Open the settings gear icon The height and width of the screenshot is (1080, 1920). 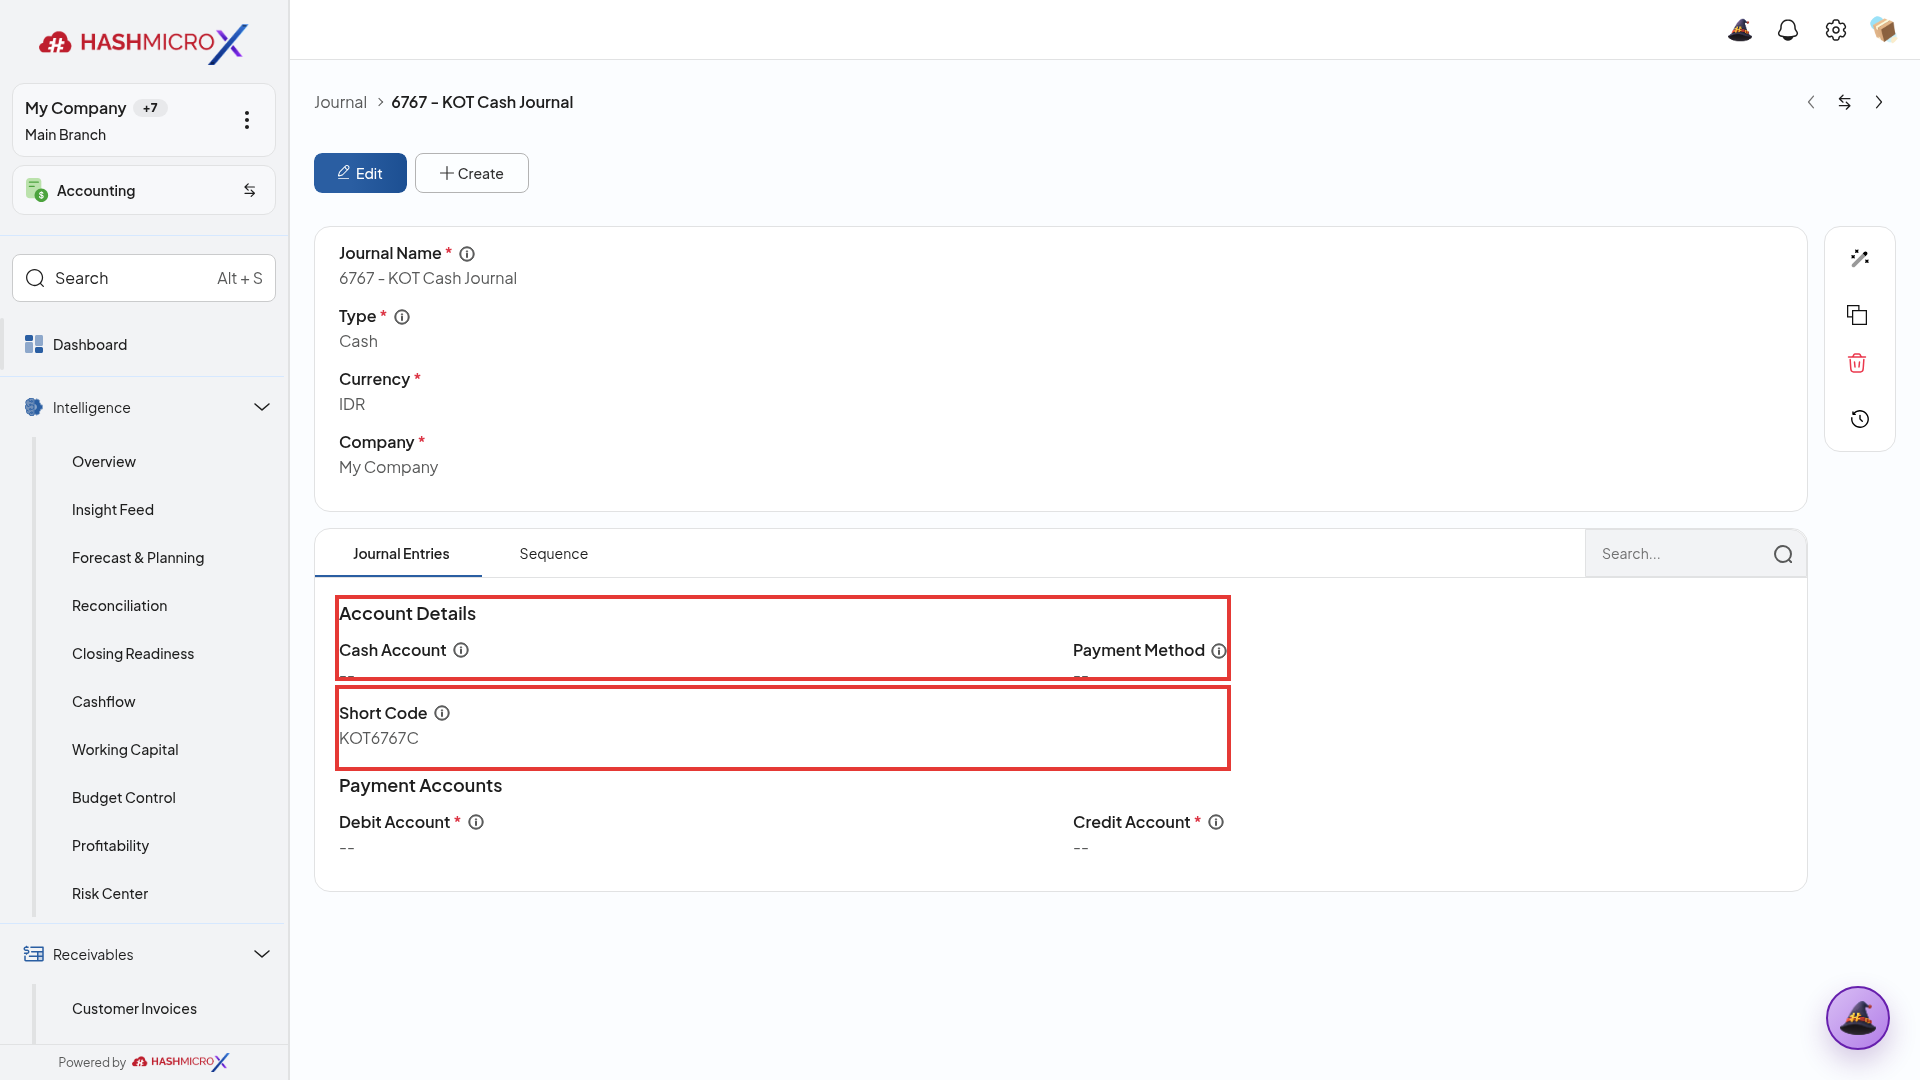click(1836, 30)
